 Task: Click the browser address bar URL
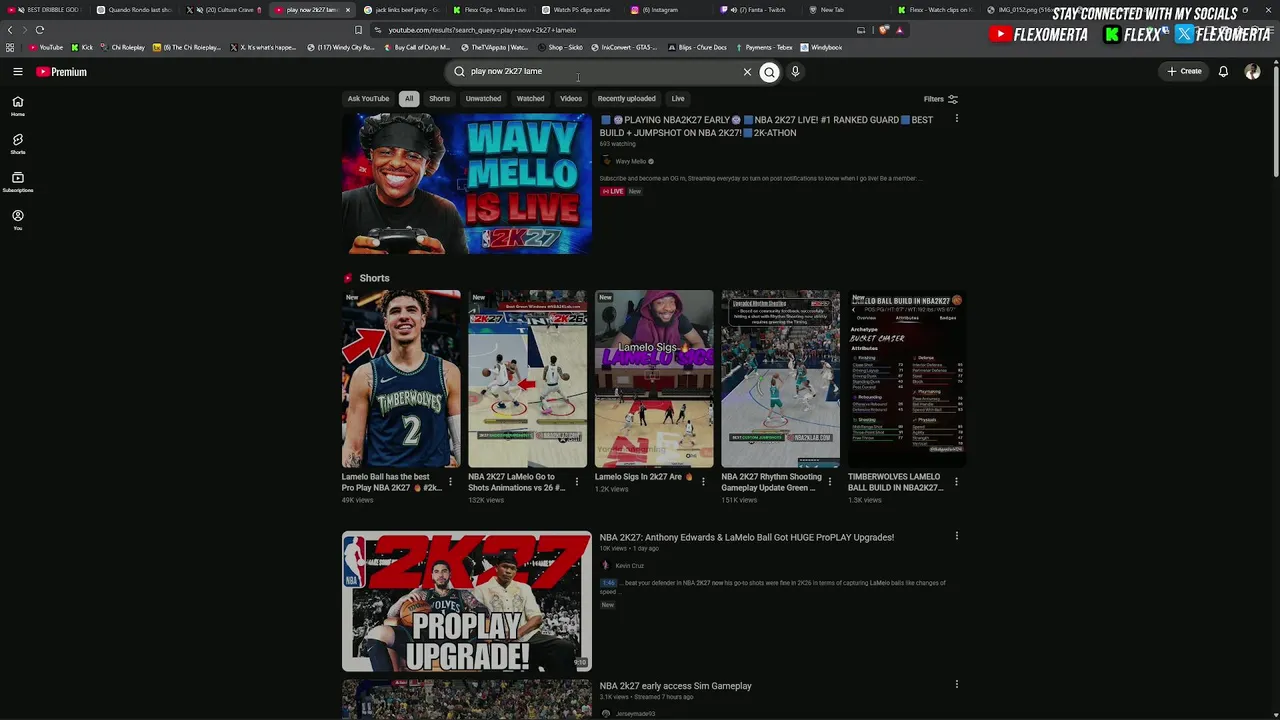click(482, 30)
